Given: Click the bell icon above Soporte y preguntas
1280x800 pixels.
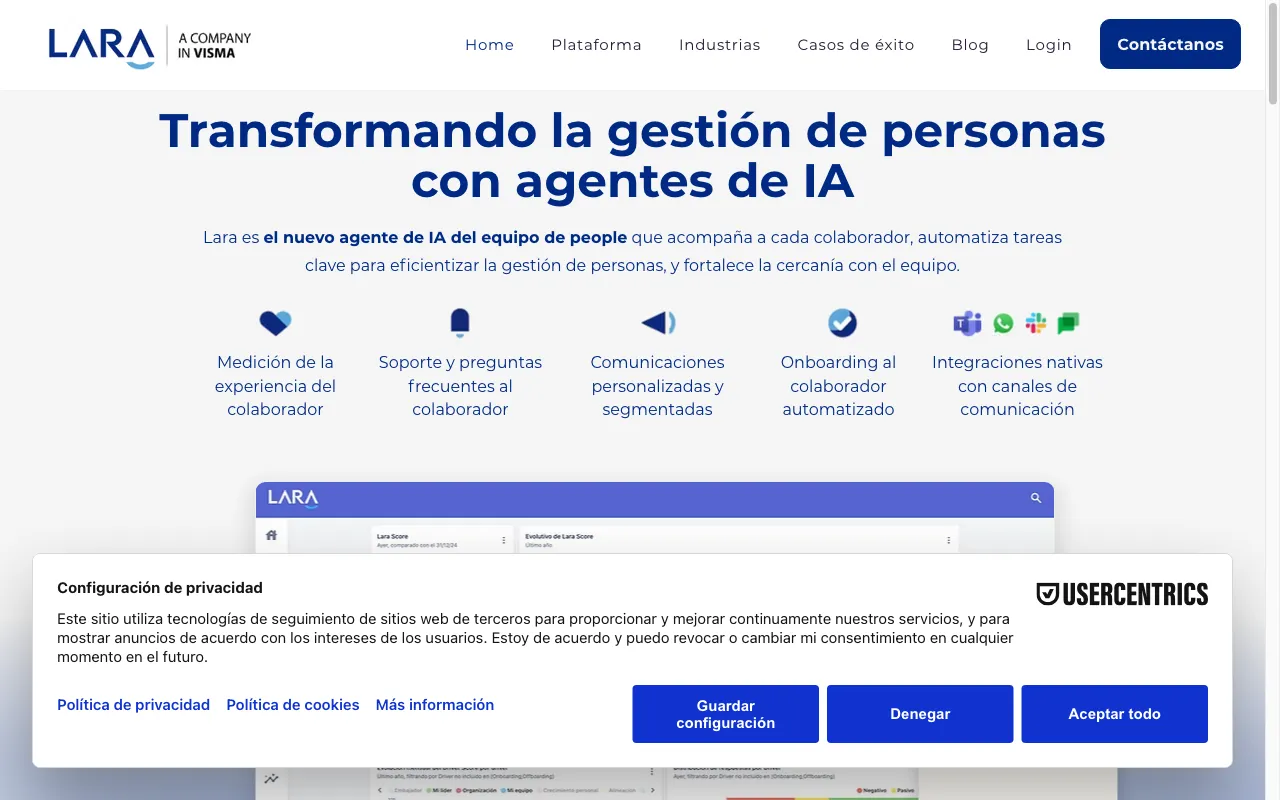Looking at the screenshot, I should pos(460,323).
